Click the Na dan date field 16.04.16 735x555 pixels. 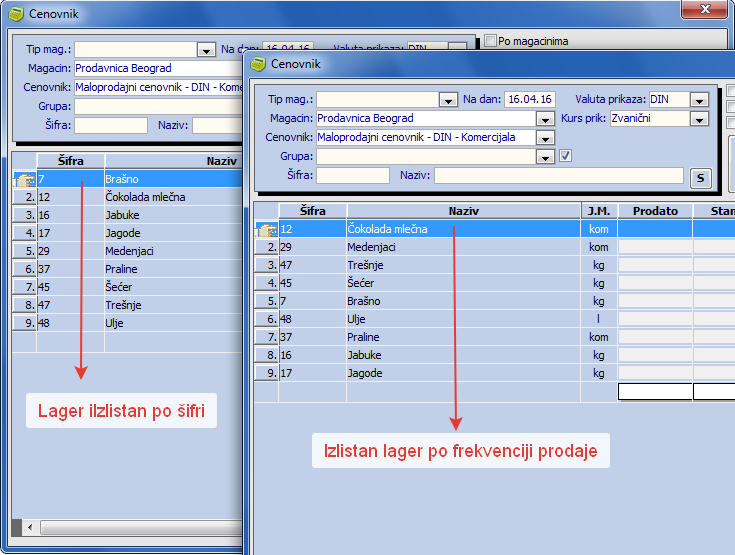pos(530,99)
